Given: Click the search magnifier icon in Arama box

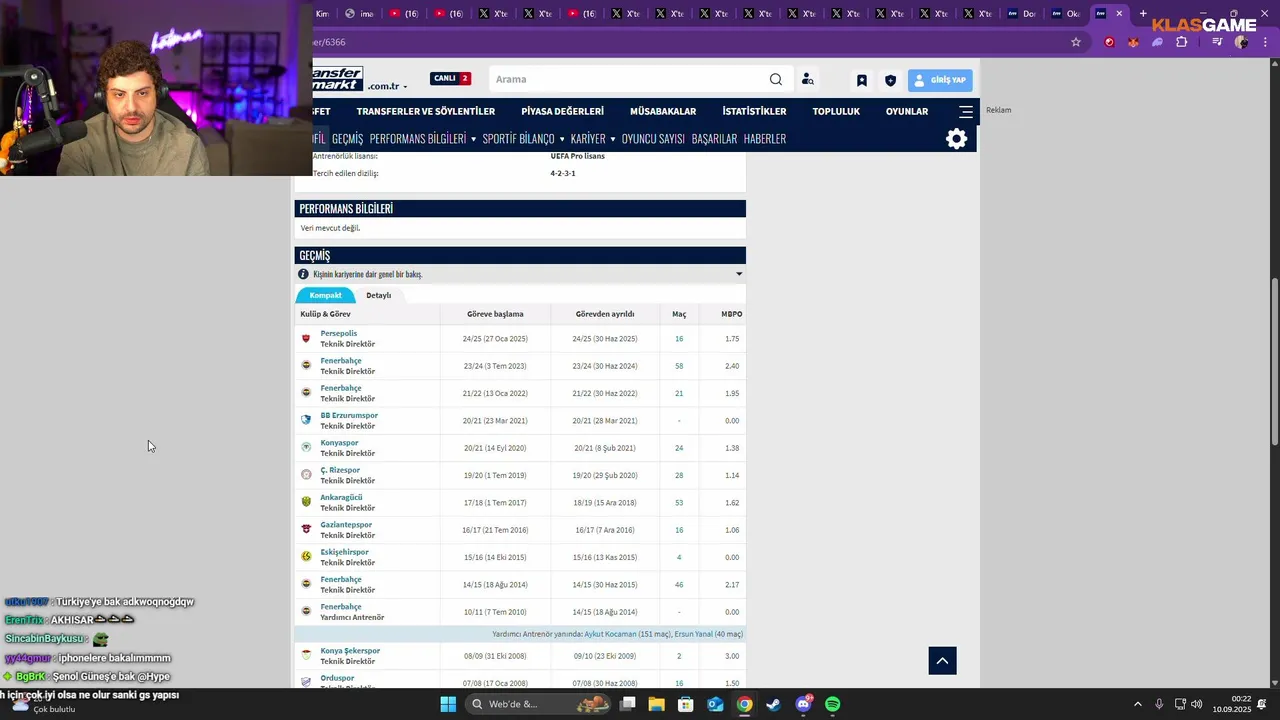Looking at the screenshot, I should pos(776,80).
